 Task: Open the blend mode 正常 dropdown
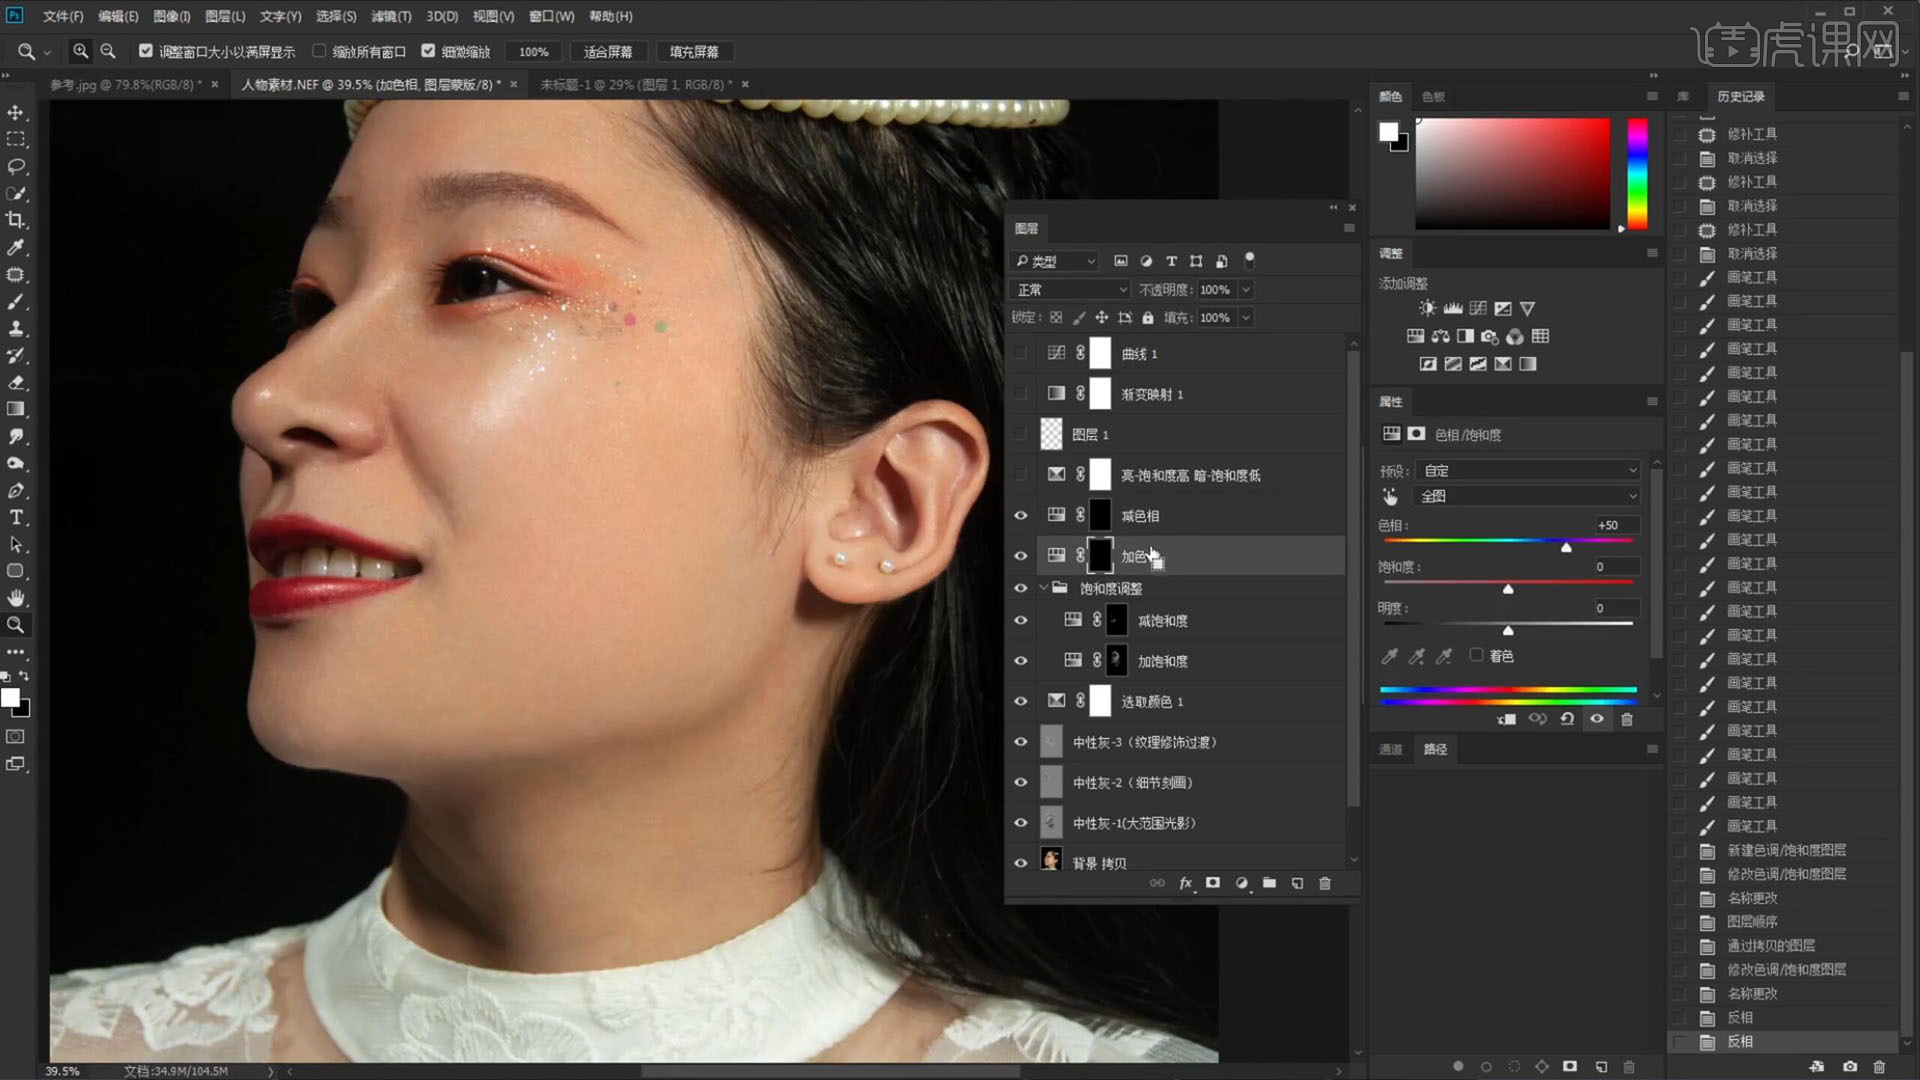(x=1070, y=289)
